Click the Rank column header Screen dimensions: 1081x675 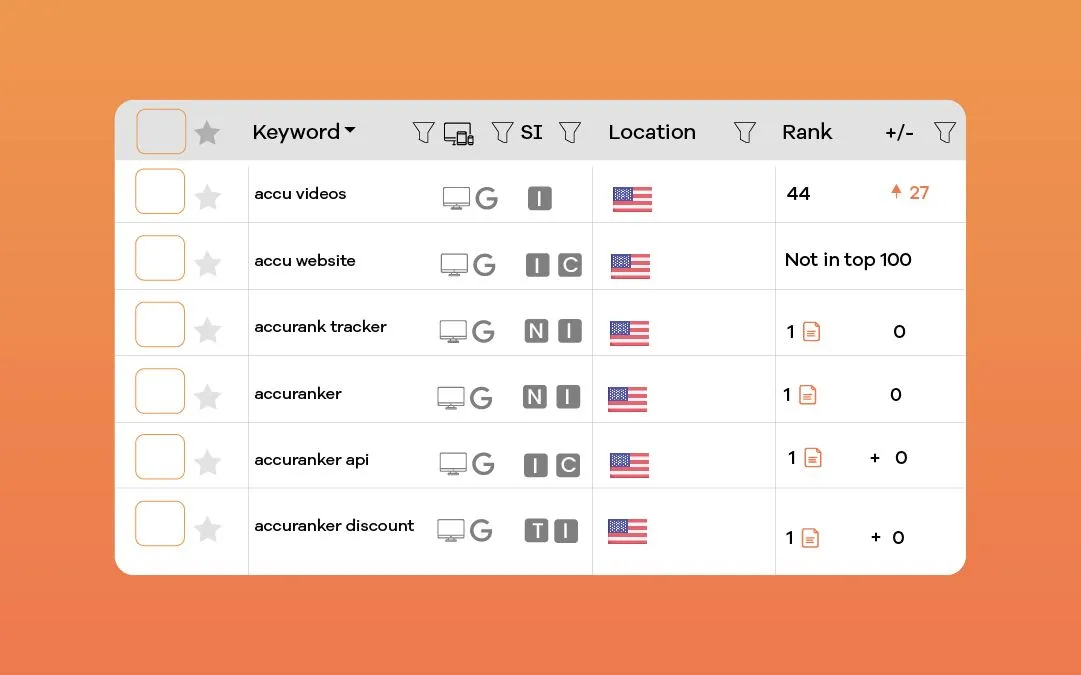807,131
